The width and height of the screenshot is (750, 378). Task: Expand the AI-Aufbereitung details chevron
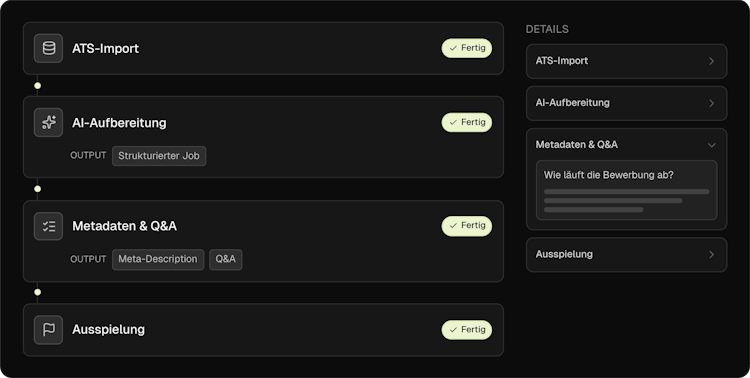coord(712,103)
